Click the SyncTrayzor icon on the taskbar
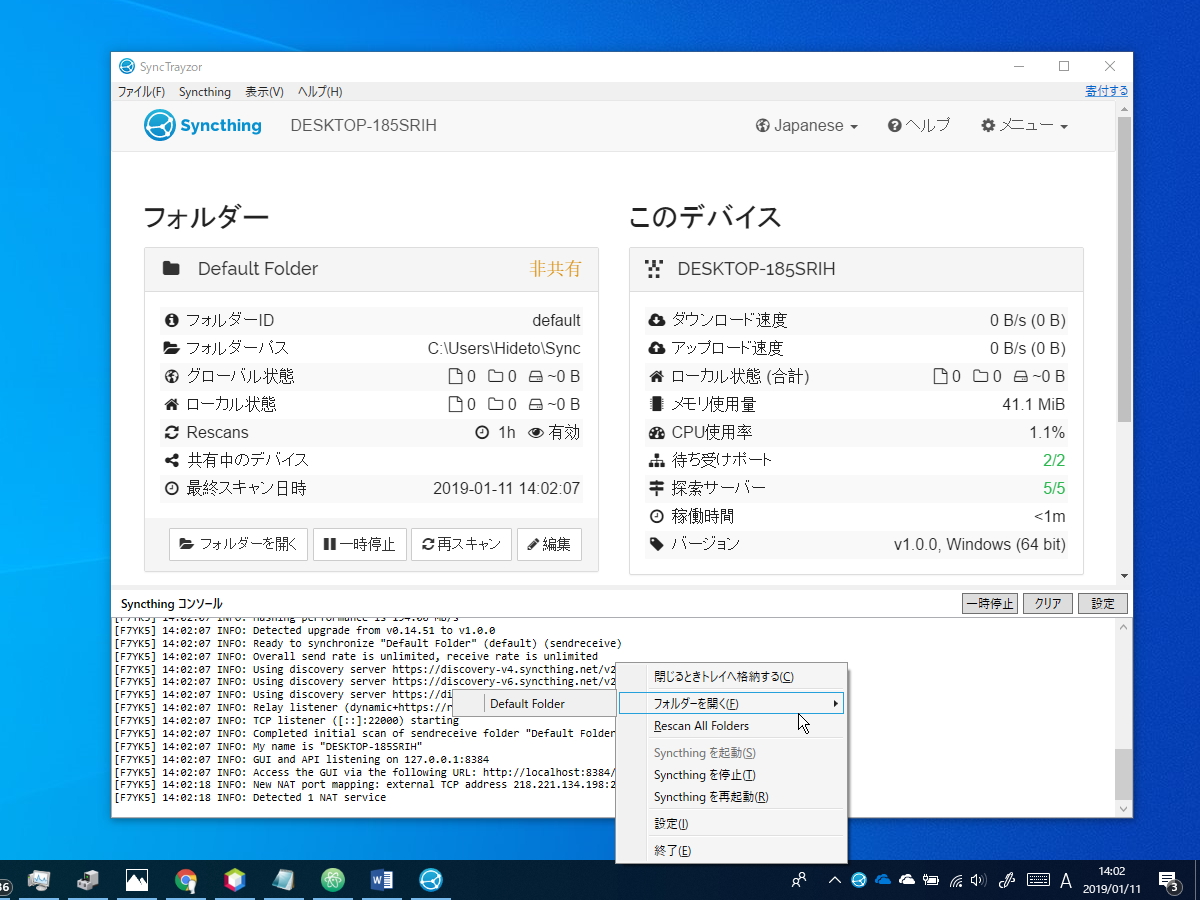Image resolution: width=1200 pixels, height=900 pixels. coord(430,880)
